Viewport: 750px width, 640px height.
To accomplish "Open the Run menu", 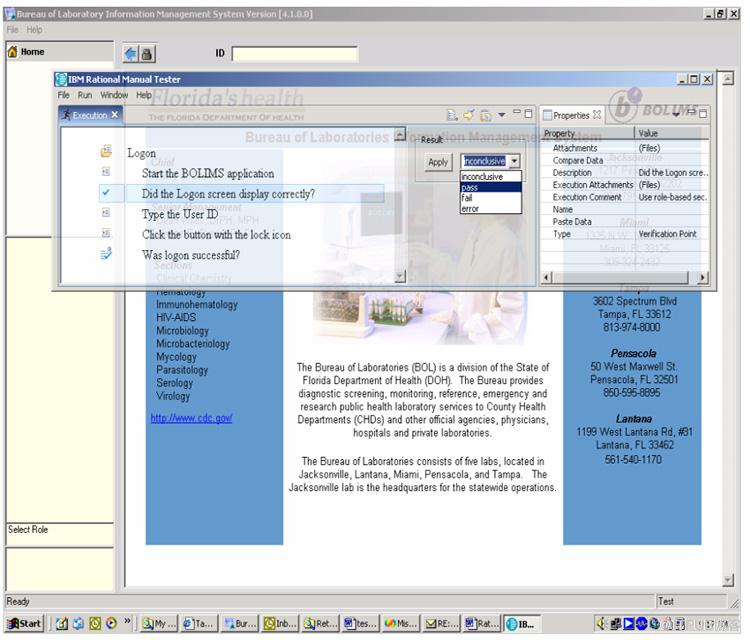I will coord(85,95).
